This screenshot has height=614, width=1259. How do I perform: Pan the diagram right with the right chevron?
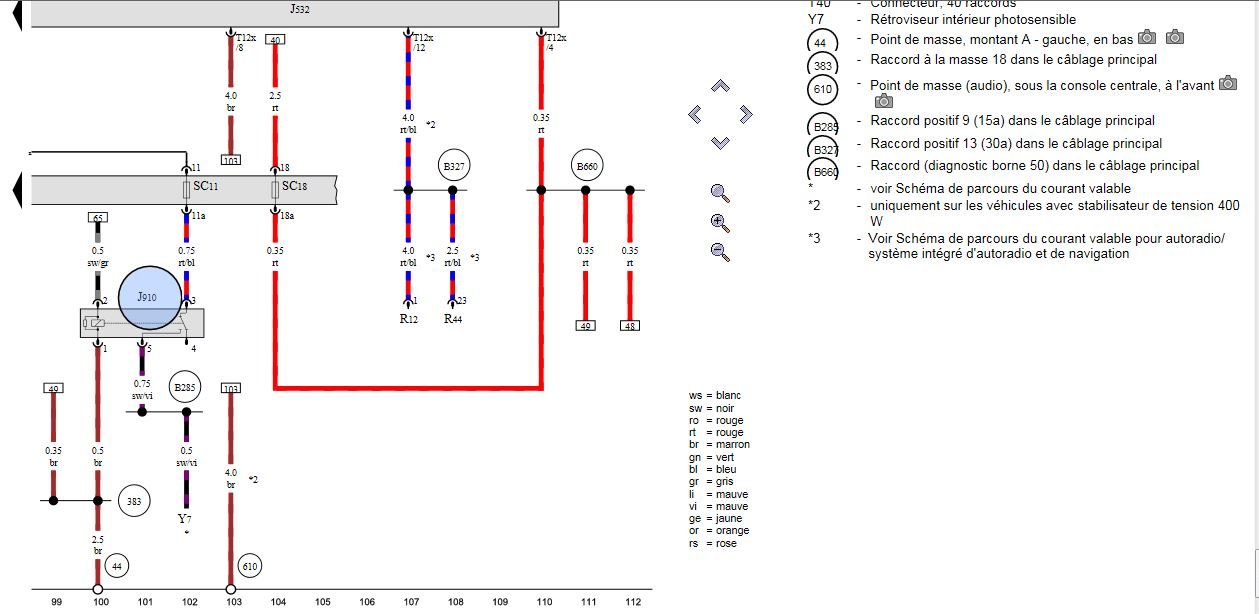pyautogui.click(x=745, y=114)
